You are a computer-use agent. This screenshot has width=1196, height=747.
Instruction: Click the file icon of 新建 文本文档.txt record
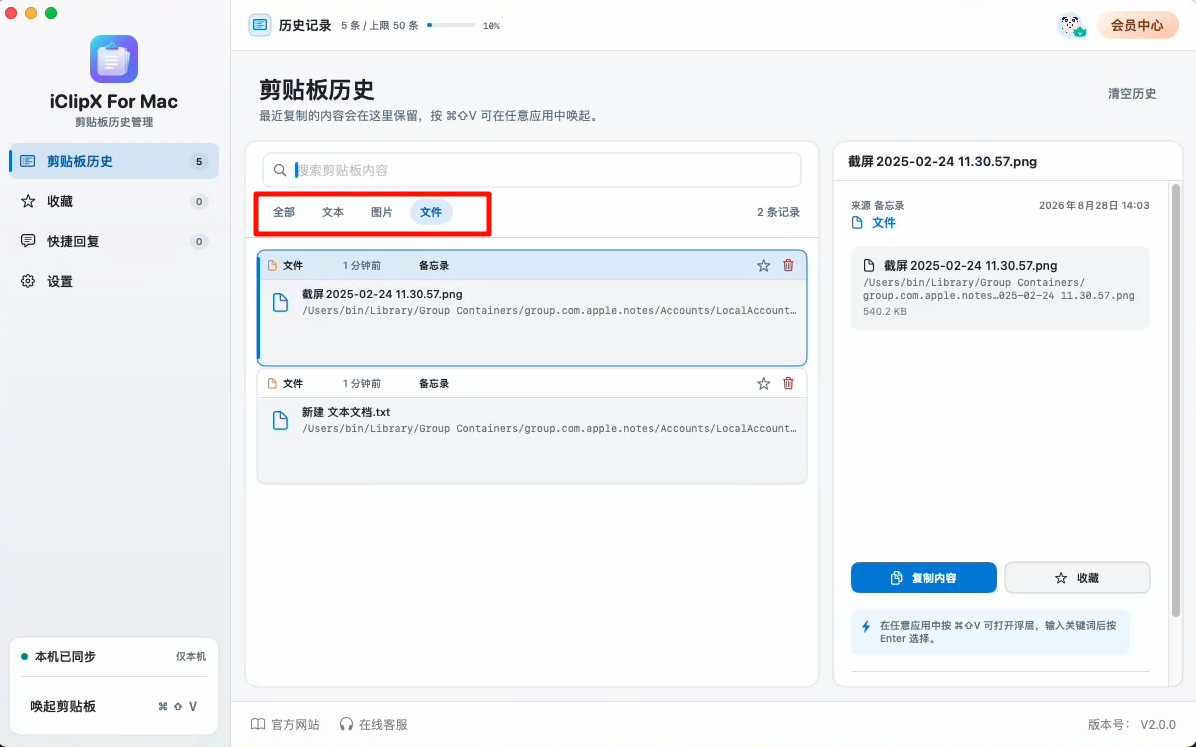point(281,421)
